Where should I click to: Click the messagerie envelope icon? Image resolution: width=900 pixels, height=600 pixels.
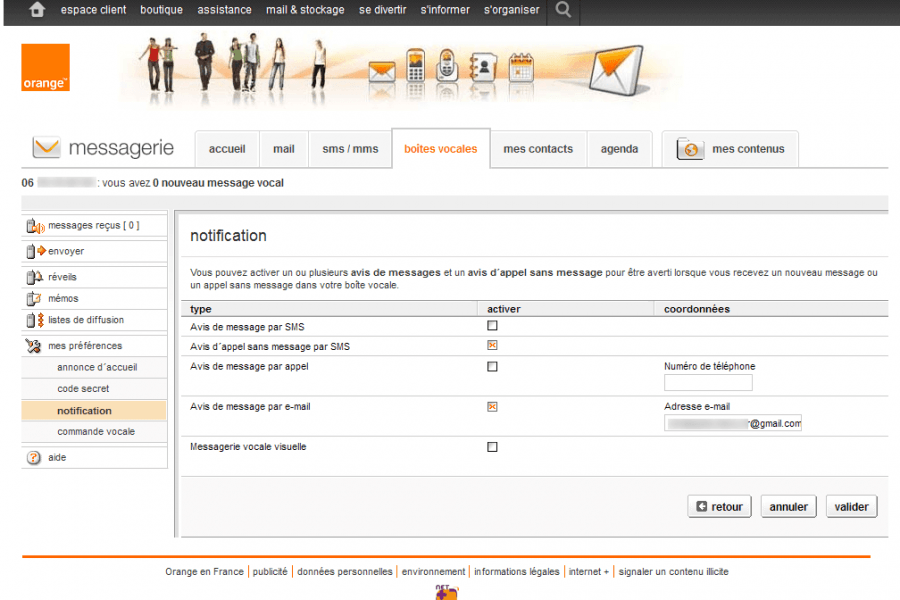[x=46, y=148]
